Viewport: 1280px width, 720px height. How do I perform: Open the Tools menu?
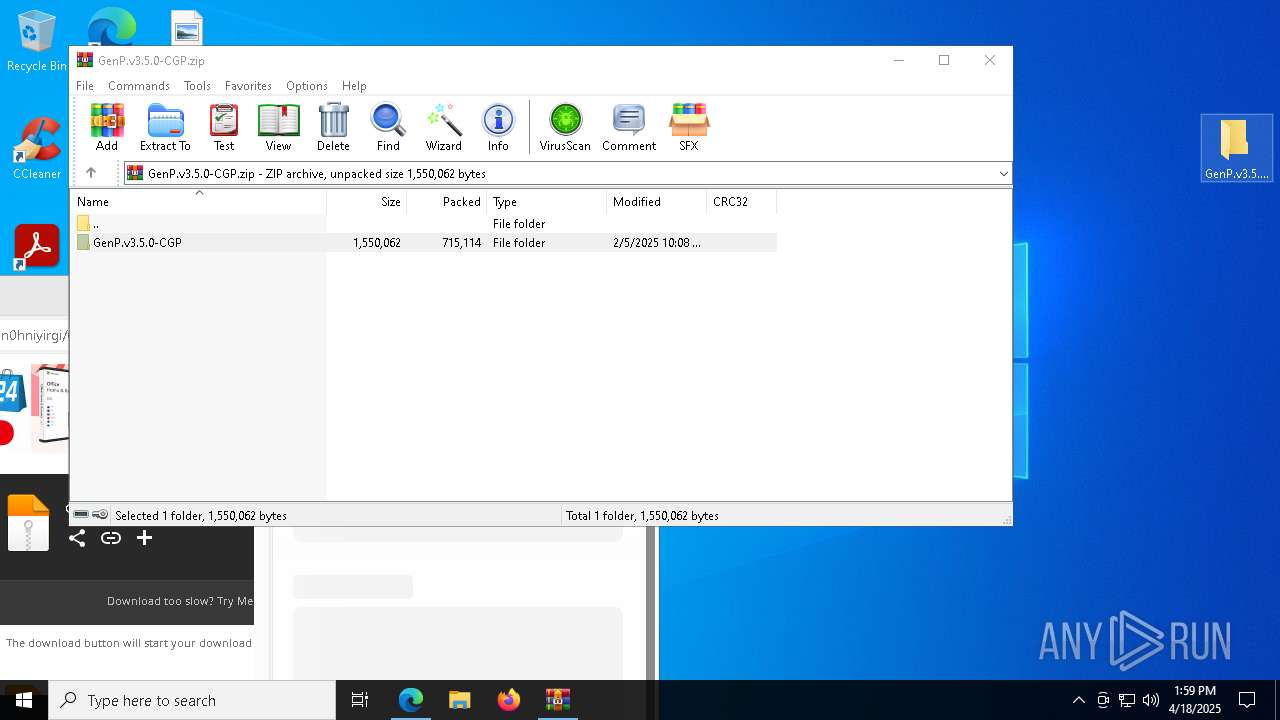point(197,86)
